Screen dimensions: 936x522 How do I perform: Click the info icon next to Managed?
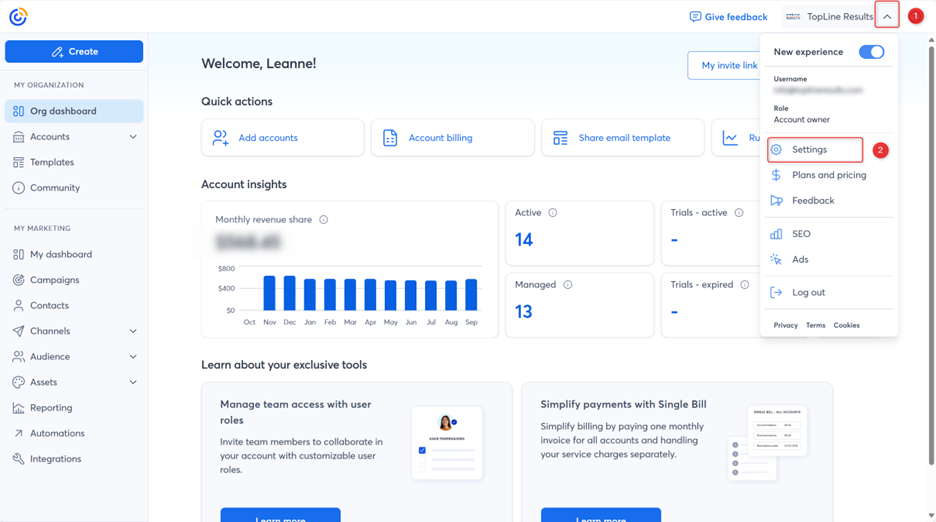[567, 285]
